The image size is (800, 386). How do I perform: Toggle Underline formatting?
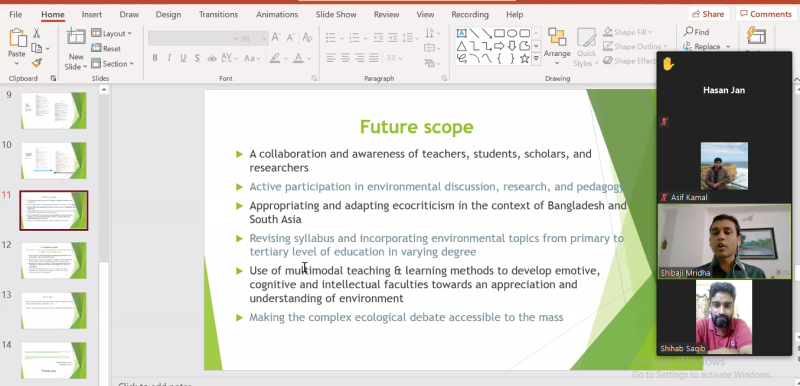[183, 58]
